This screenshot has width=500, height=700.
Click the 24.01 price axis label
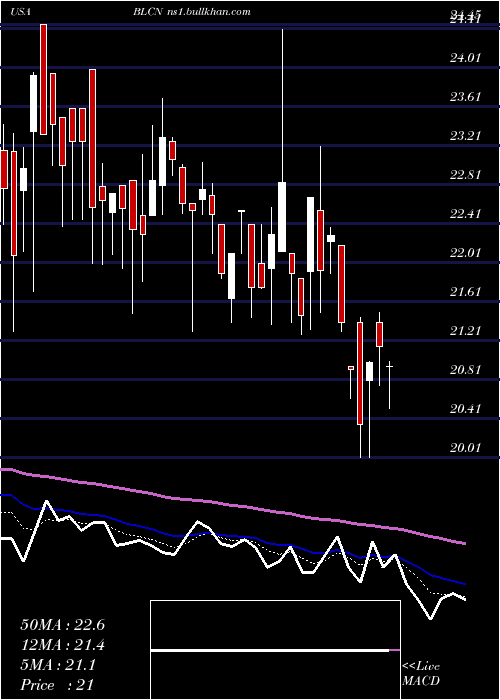(465, 58)
